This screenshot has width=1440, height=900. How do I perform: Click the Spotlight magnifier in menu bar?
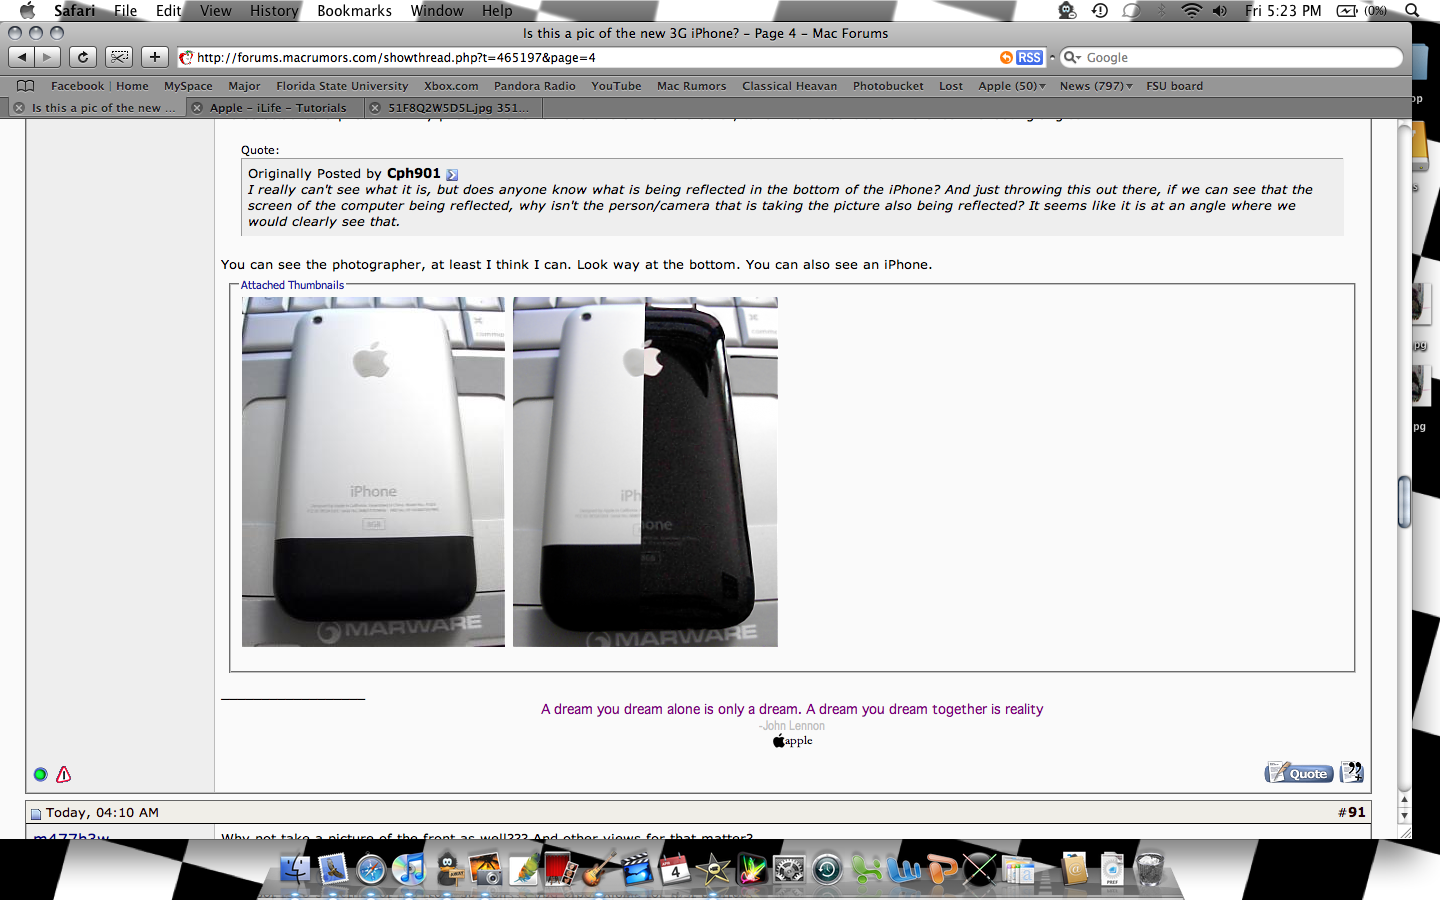tap(1412, 11)
